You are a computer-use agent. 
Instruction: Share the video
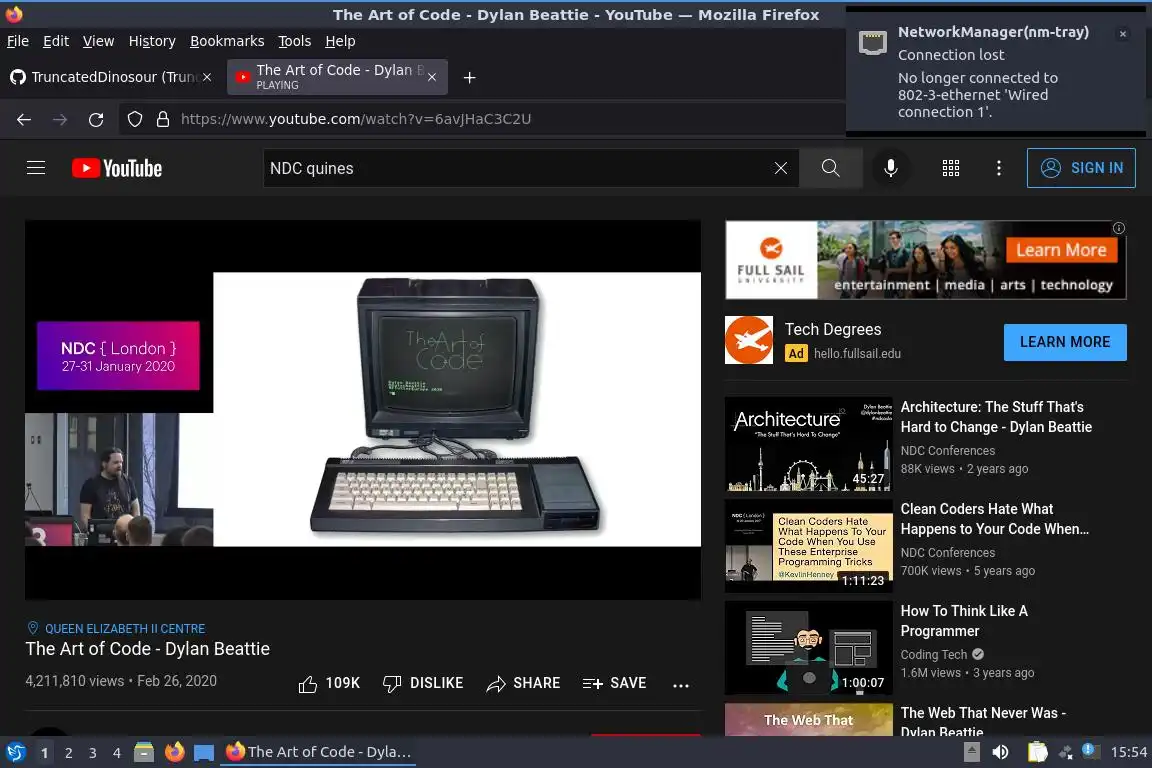(523, 683)
